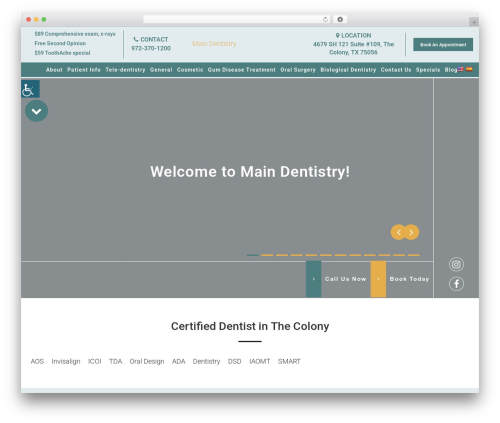Click the $89 Comprehensive exam offer
The image size is (500, 423).
pos(75,34)
